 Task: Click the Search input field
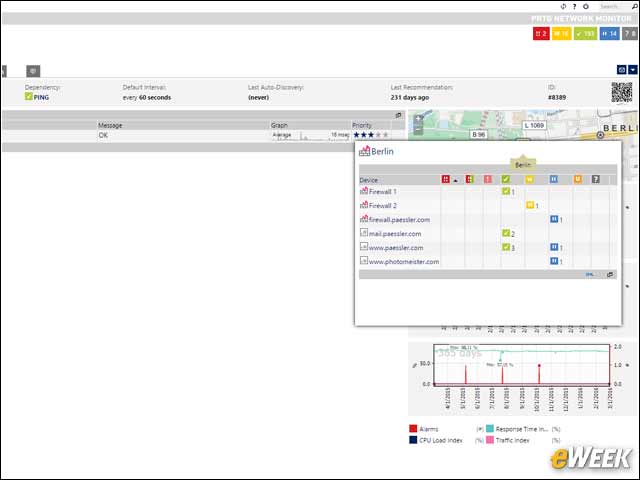(613, 6)
